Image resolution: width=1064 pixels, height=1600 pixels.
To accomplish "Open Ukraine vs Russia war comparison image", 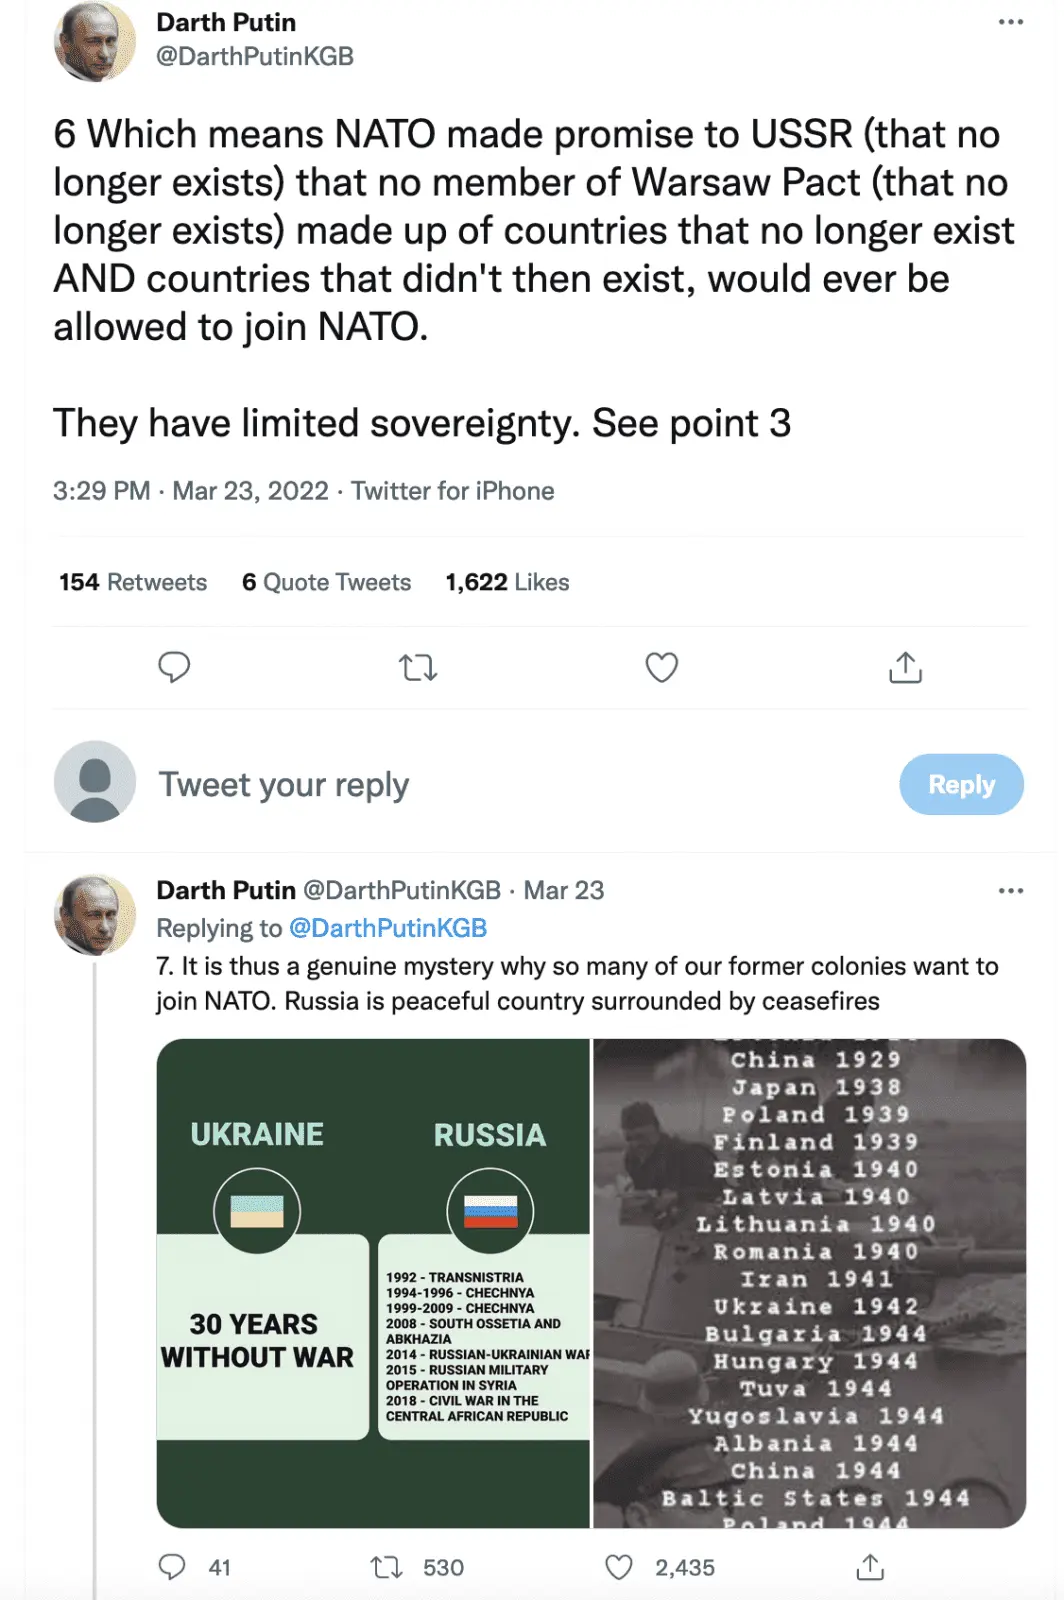I will (x=373, y=1283).
